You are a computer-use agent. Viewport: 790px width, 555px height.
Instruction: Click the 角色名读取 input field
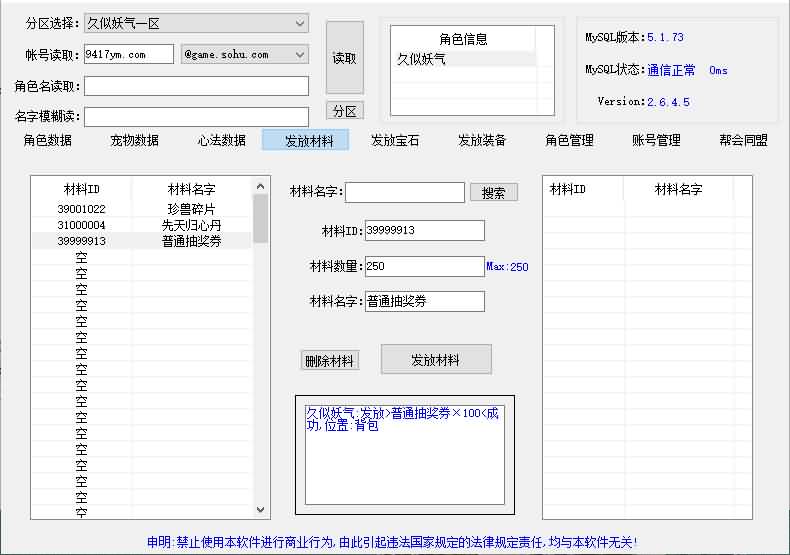pos(196,86)
